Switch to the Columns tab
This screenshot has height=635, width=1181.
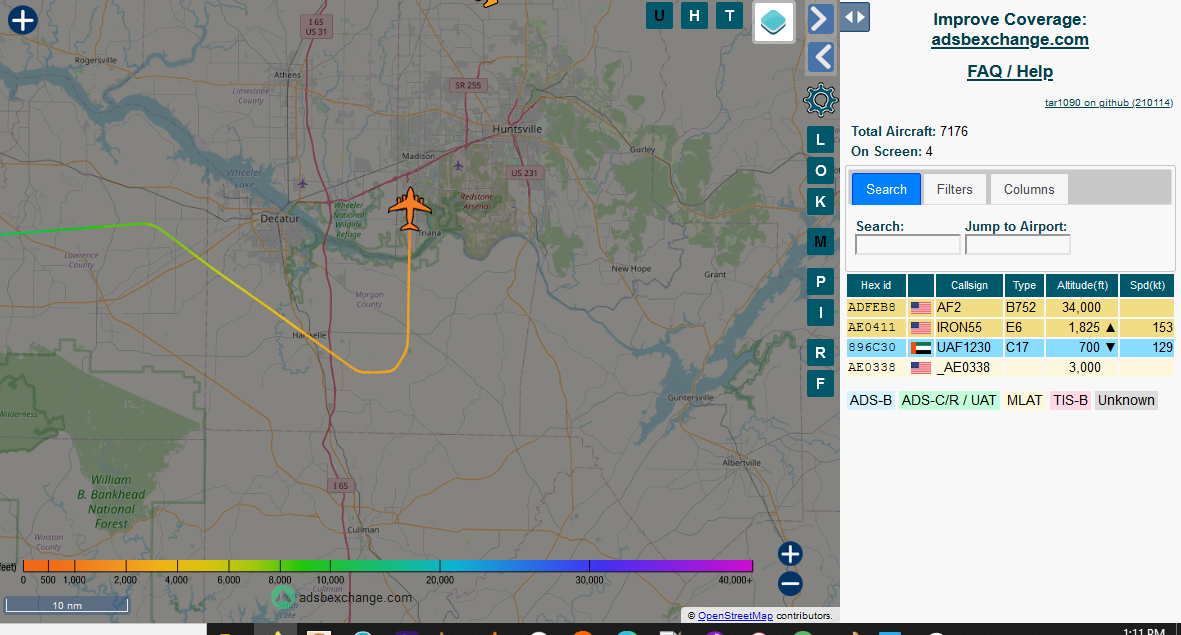click(1029, 189)
